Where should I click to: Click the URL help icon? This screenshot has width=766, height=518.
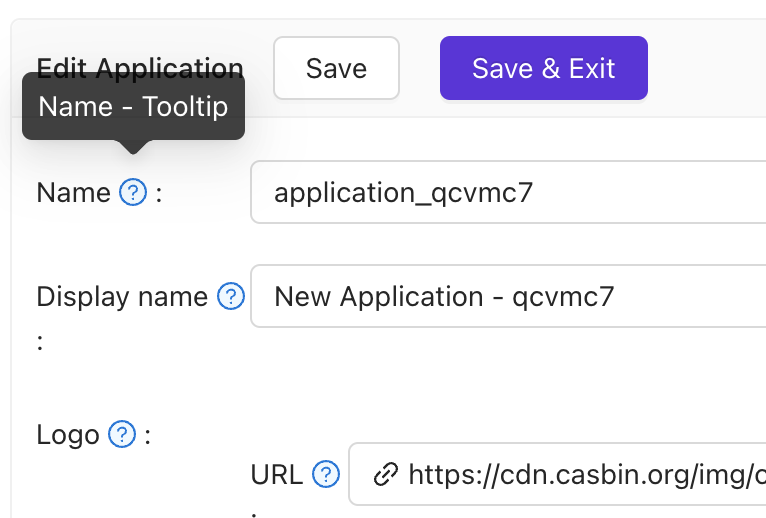[326, 475]
